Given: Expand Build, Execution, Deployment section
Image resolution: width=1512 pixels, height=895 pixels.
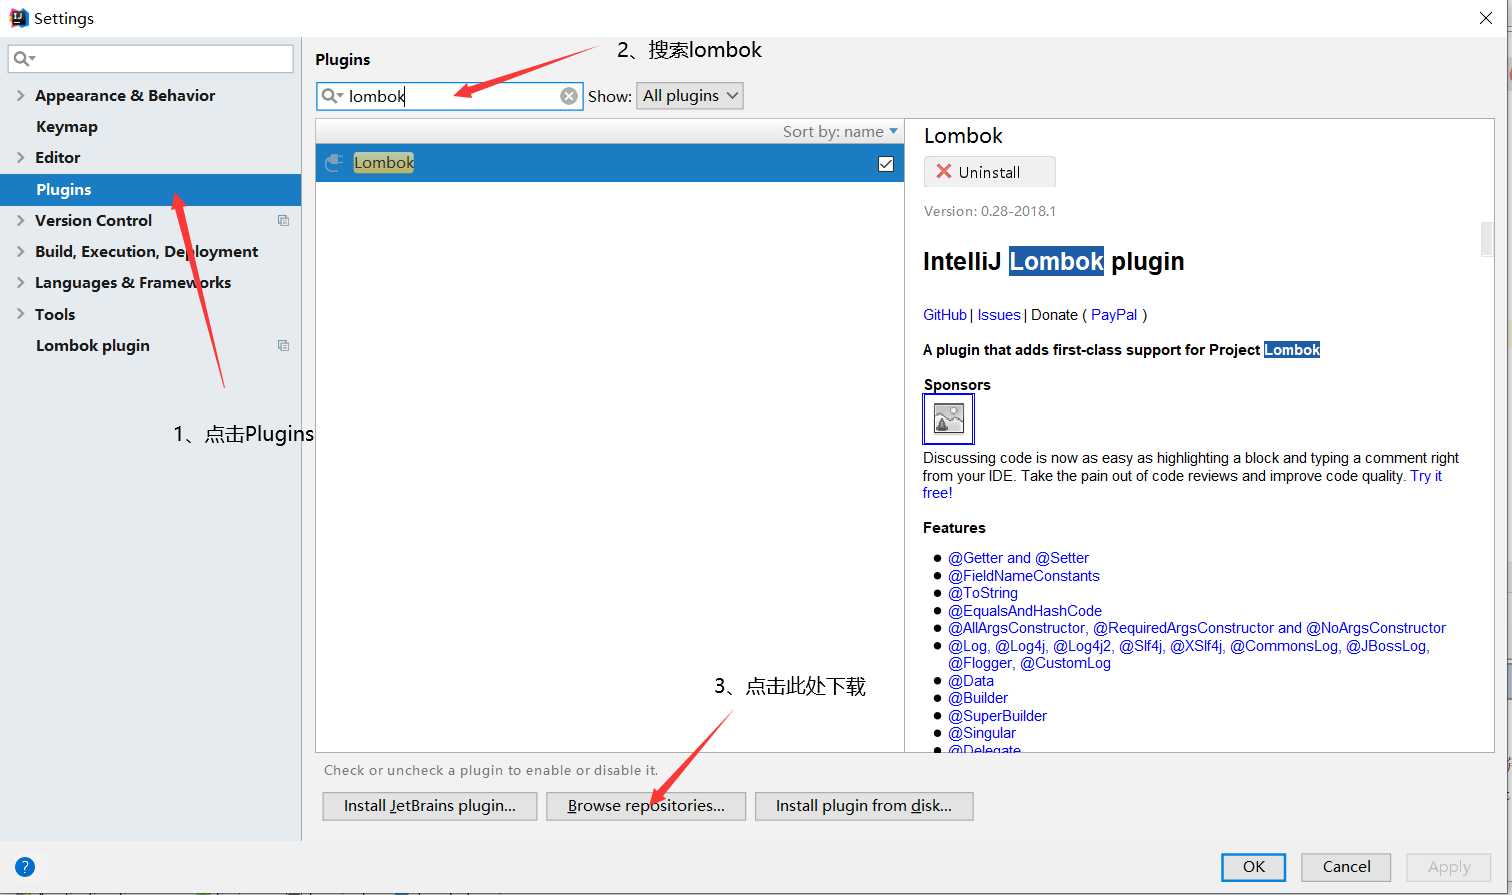Looking at the screenshot, I should pyautogui.click(x=20, y=251).
